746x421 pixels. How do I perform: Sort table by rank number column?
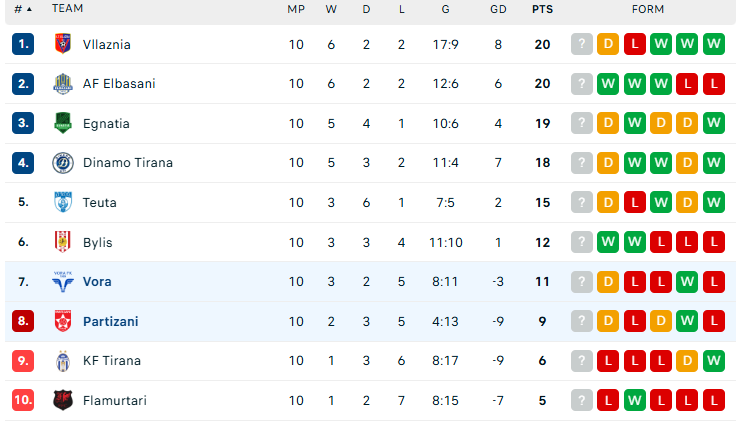22,9
